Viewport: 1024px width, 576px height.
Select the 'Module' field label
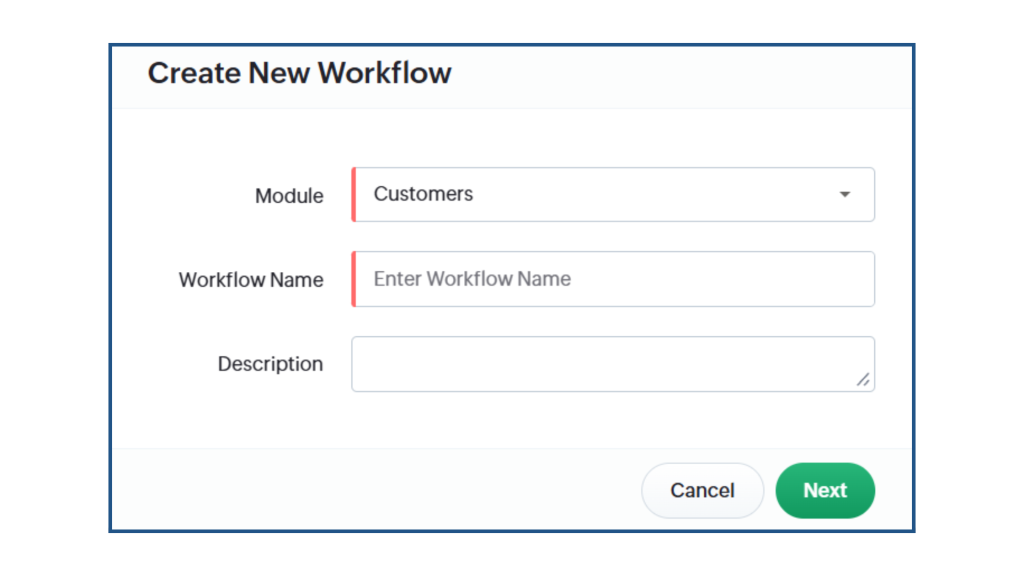(x=289, y=196)
